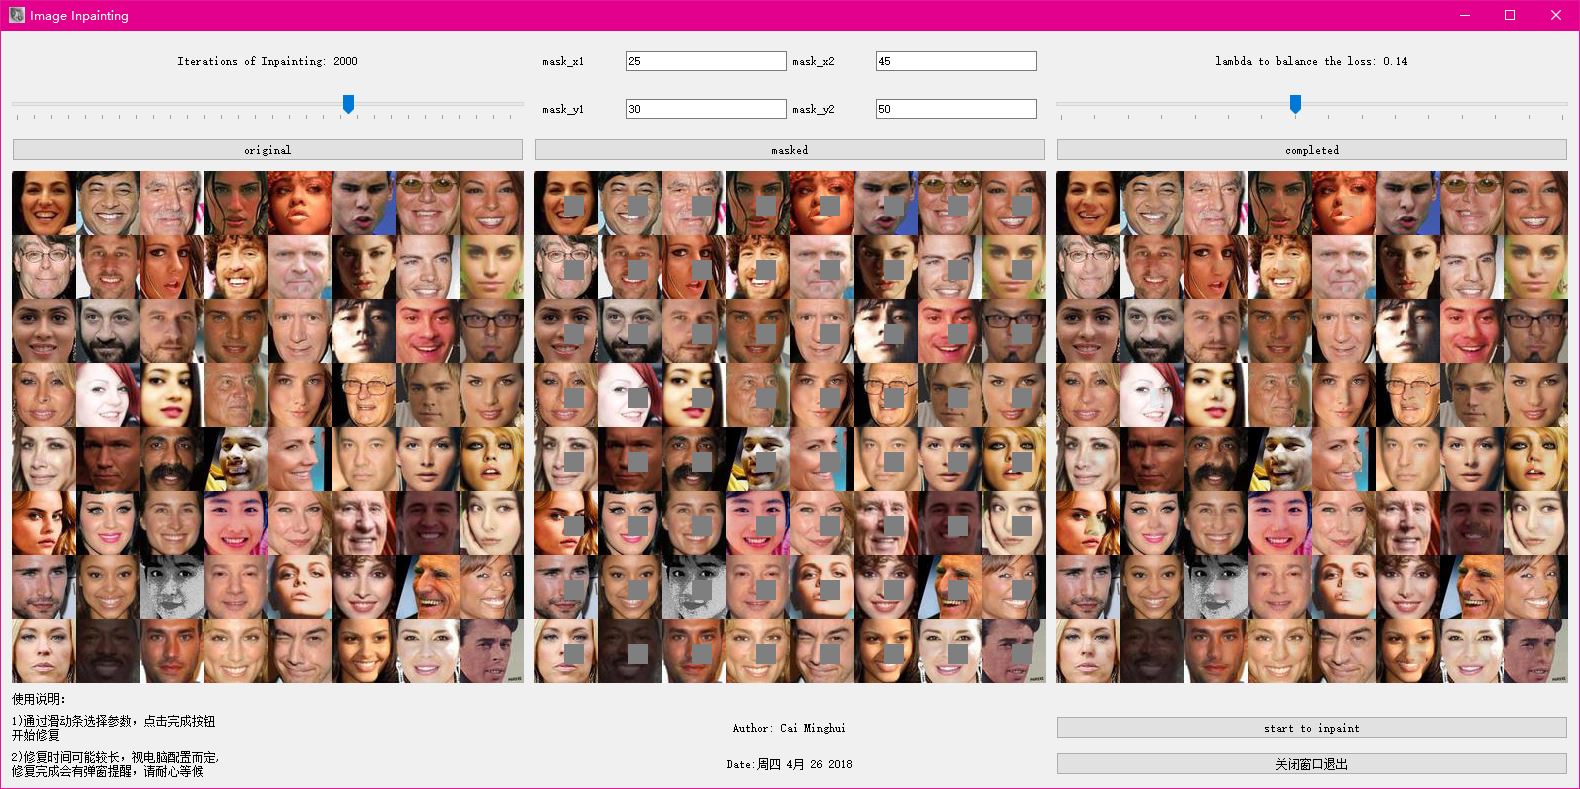
Task: Focus the mask_x1 input field
Action: pos(706,61)
